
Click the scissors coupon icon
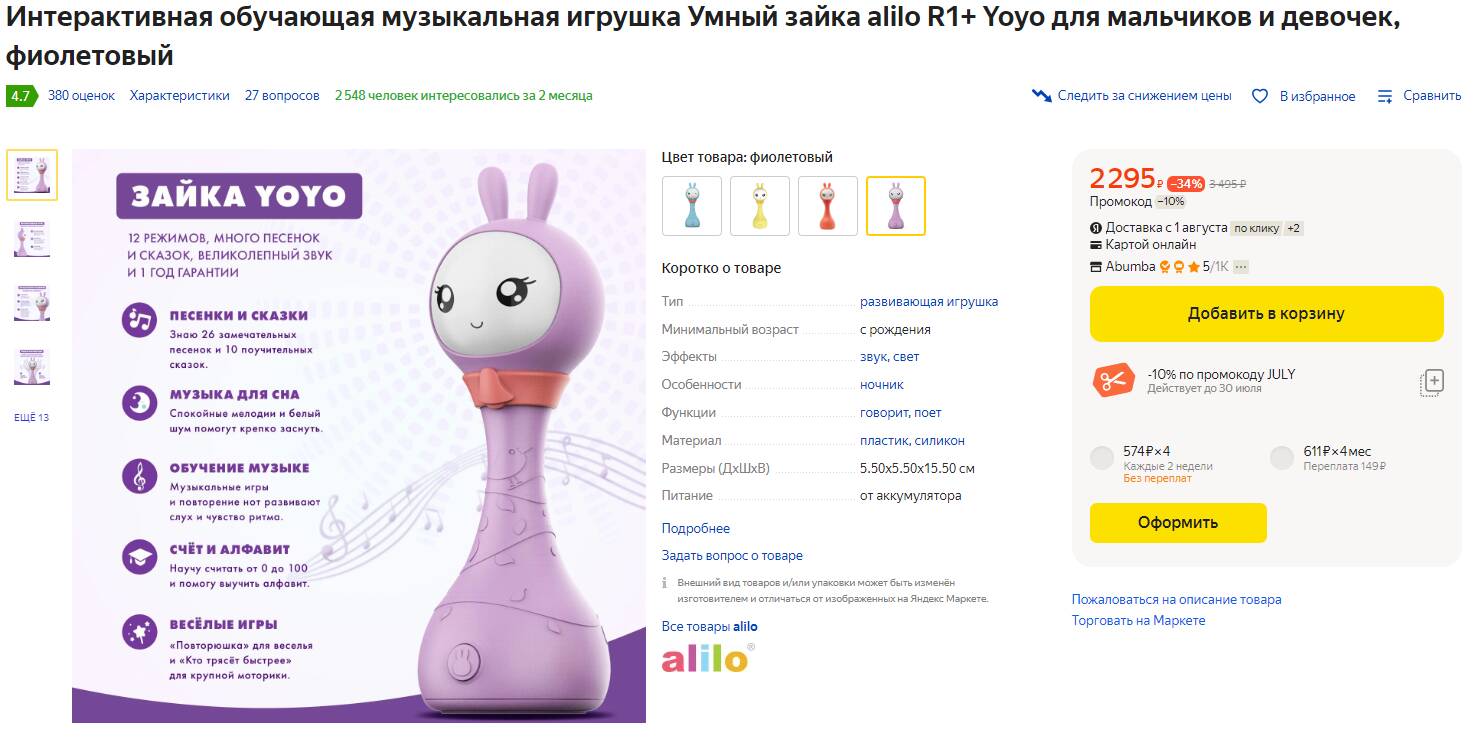click(1112, 381)
